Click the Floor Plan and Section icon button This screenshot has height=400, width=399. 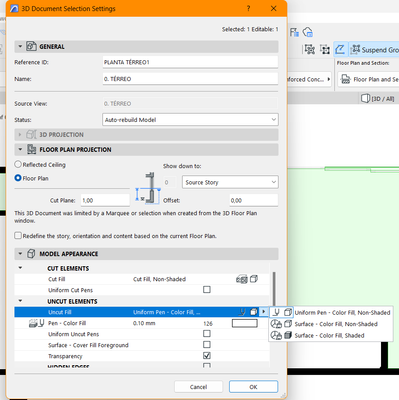coord(346,79)
